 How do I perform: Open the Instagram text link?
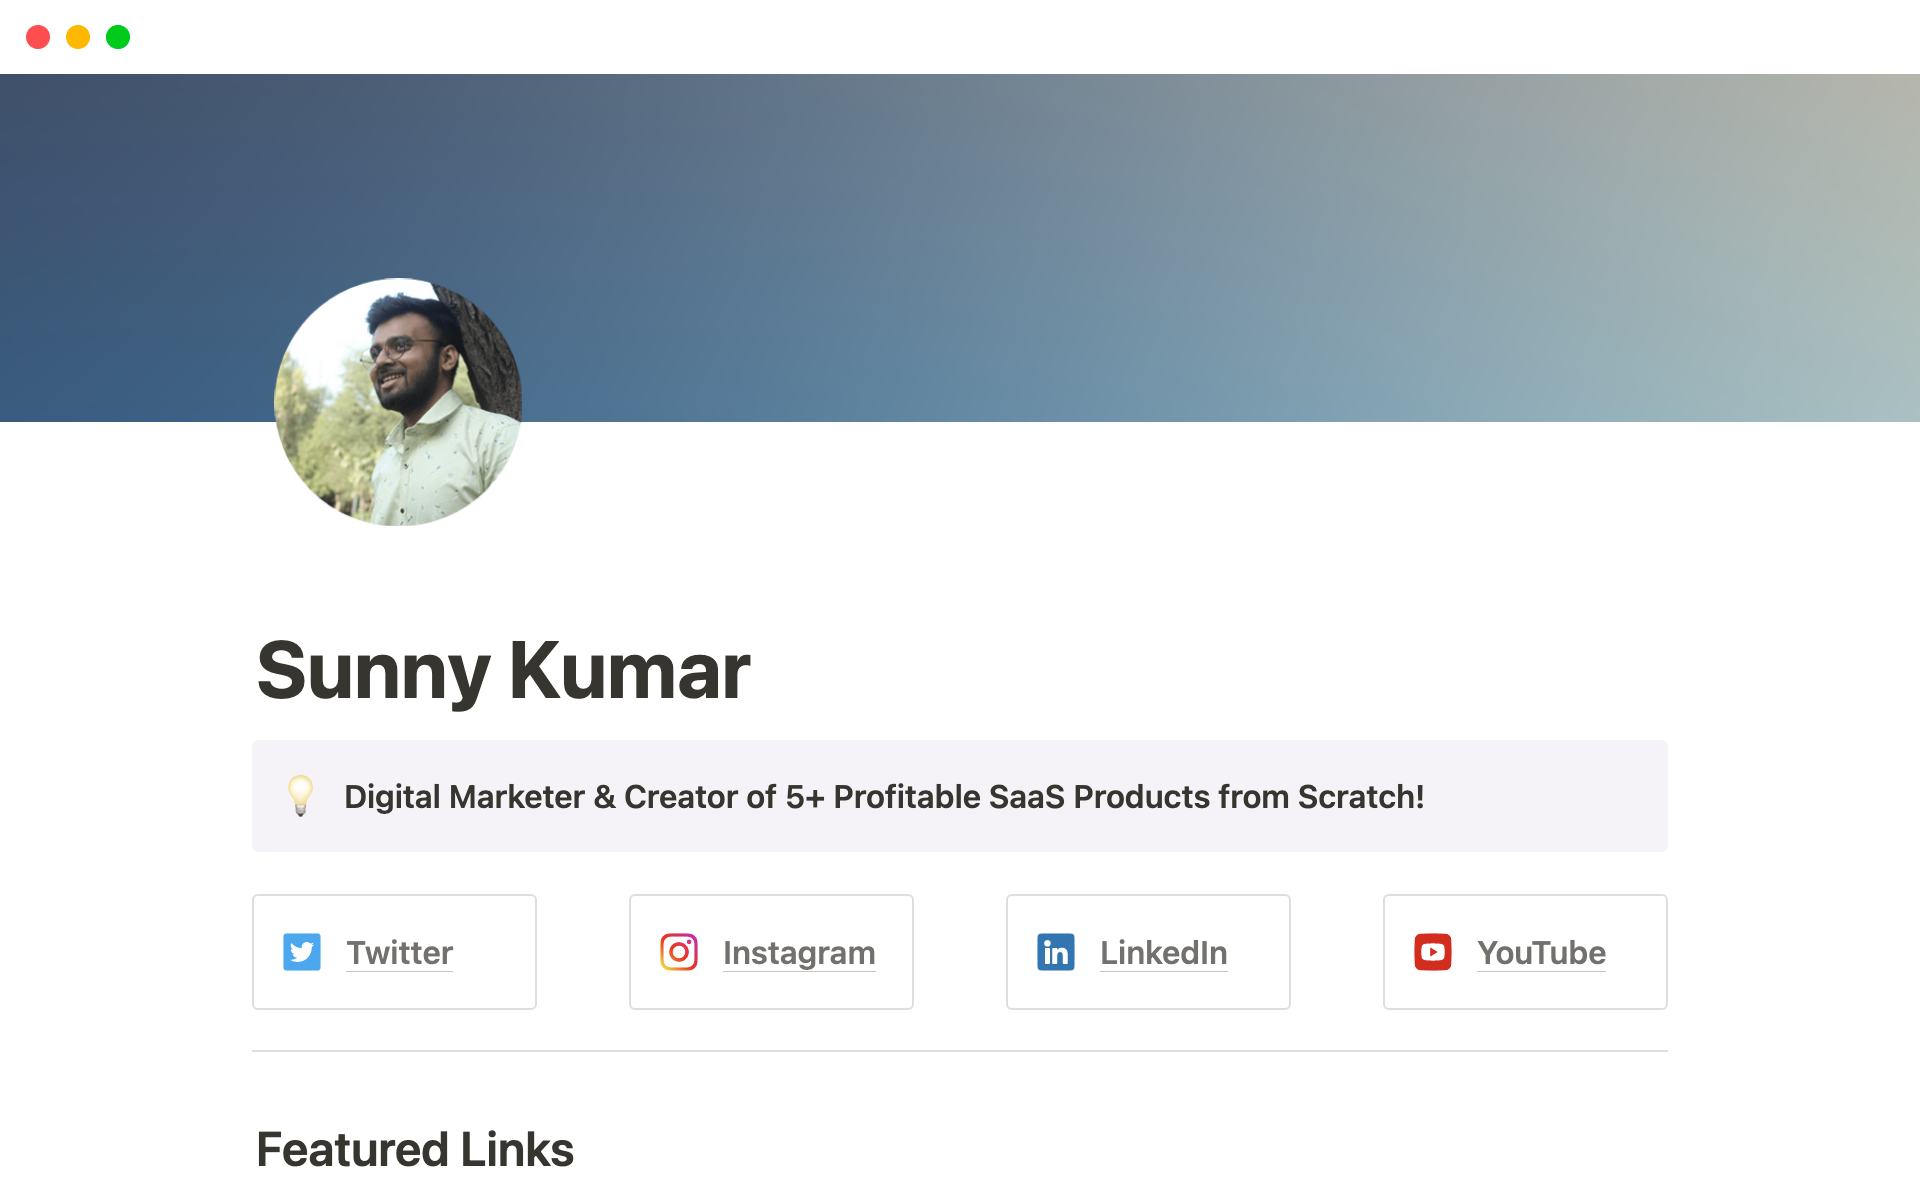(798, 953)
